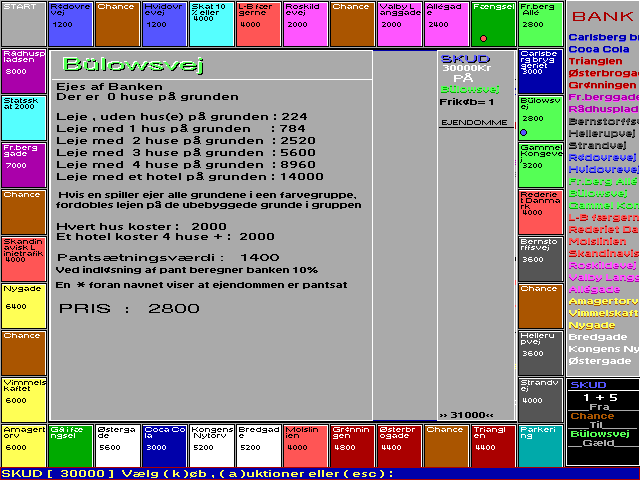The width and height of the screenshot is (640, 480).
Task: Click Carlsberg in the BANK list
Action: (603, 37)
